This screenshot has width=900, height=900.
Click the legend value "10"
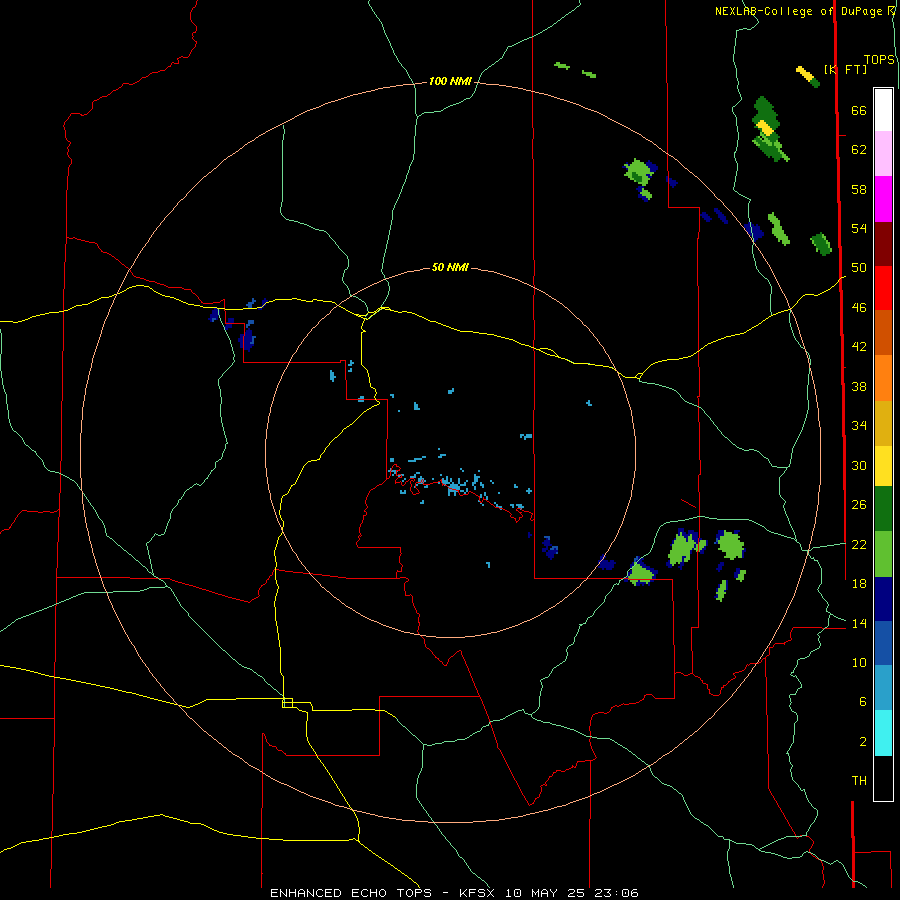coord(859,662)
